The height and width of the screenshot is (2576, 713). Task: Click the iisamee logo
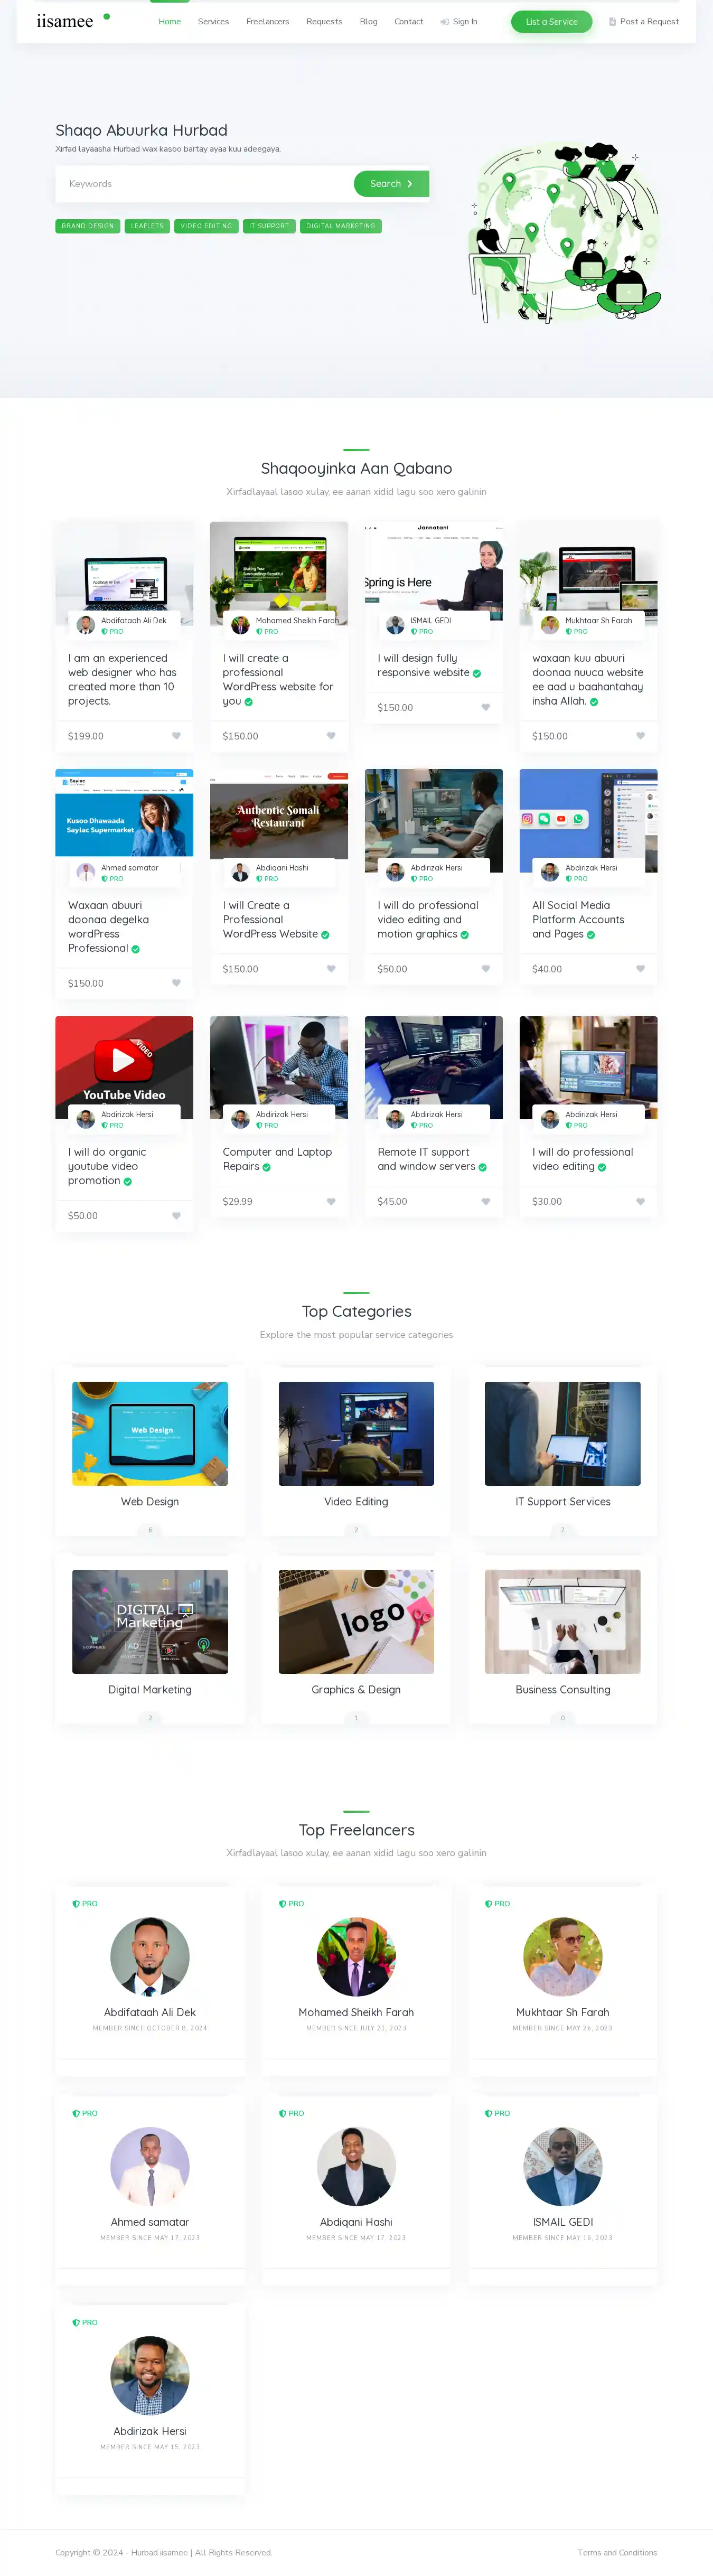click(x=65, y=21)
